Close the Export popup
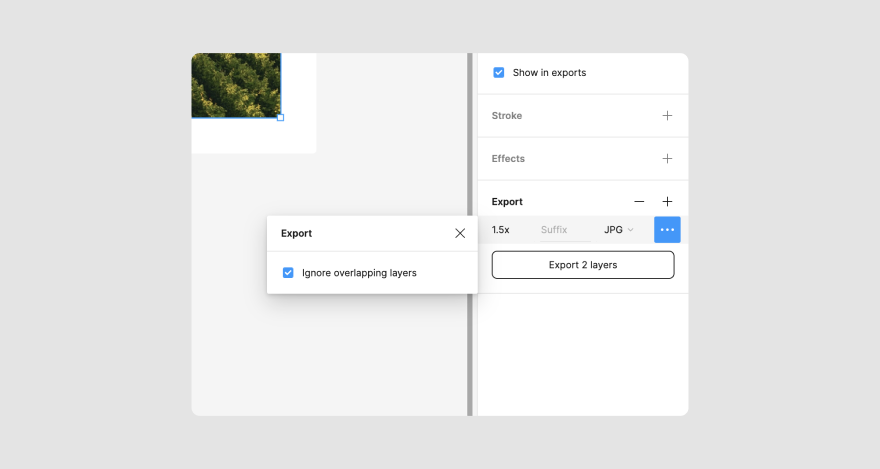880x469 pixels. [460, 233]
